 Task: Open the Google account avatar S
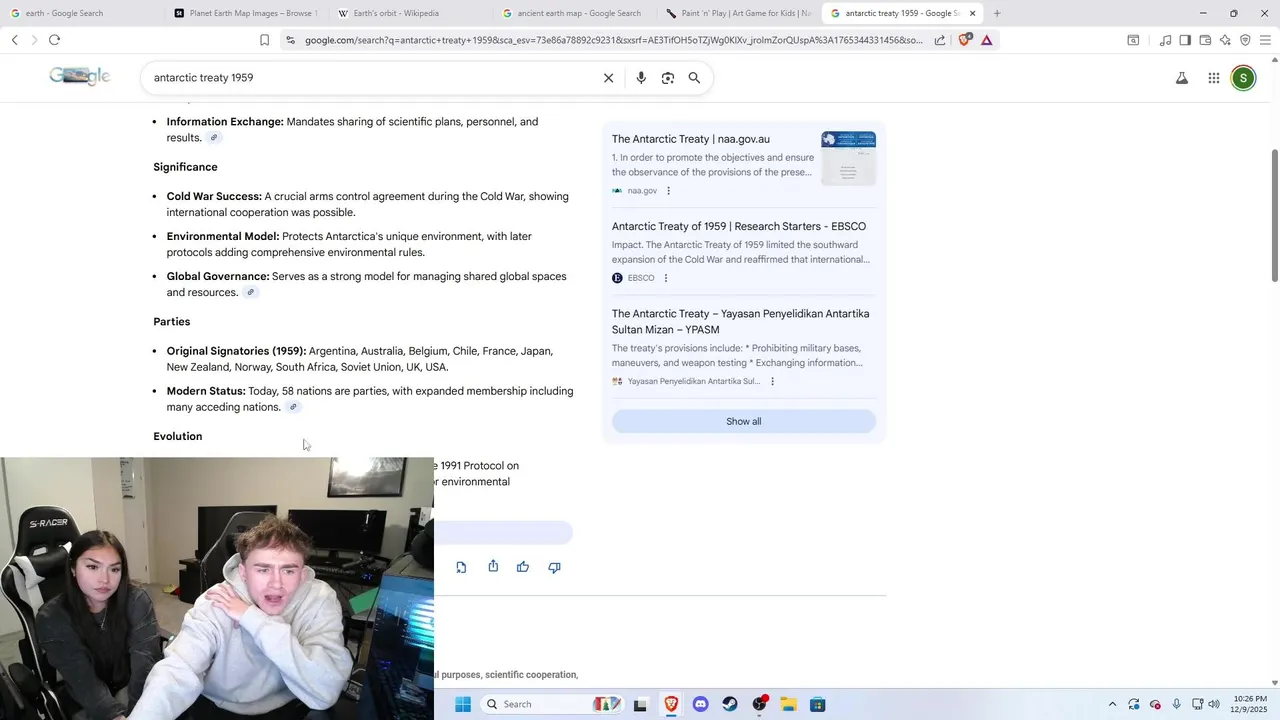point(1243,78)
